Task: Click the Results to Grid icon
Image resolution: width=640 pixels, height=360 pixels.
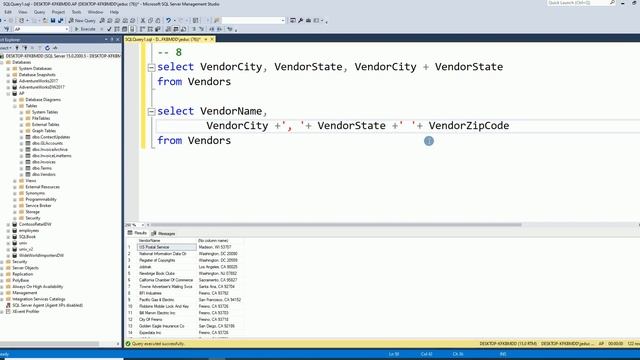Action: pos(176,29)
